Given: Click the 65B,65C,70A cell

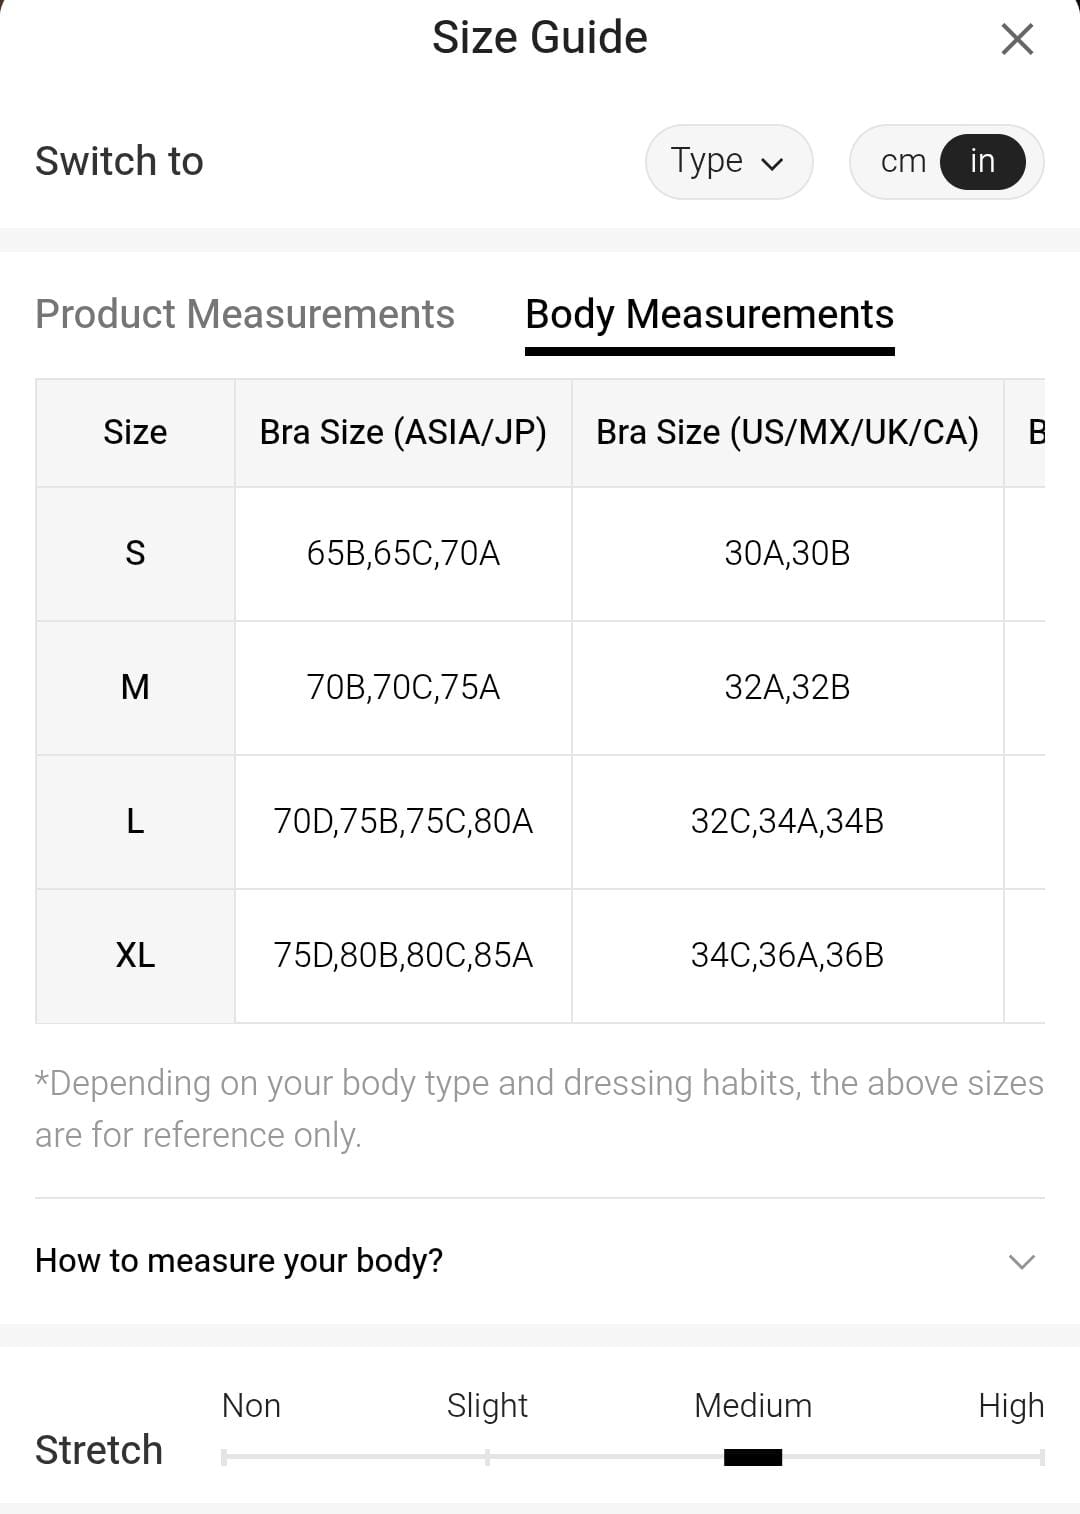Looking at the screenshot, I should [x=403, y=553].
